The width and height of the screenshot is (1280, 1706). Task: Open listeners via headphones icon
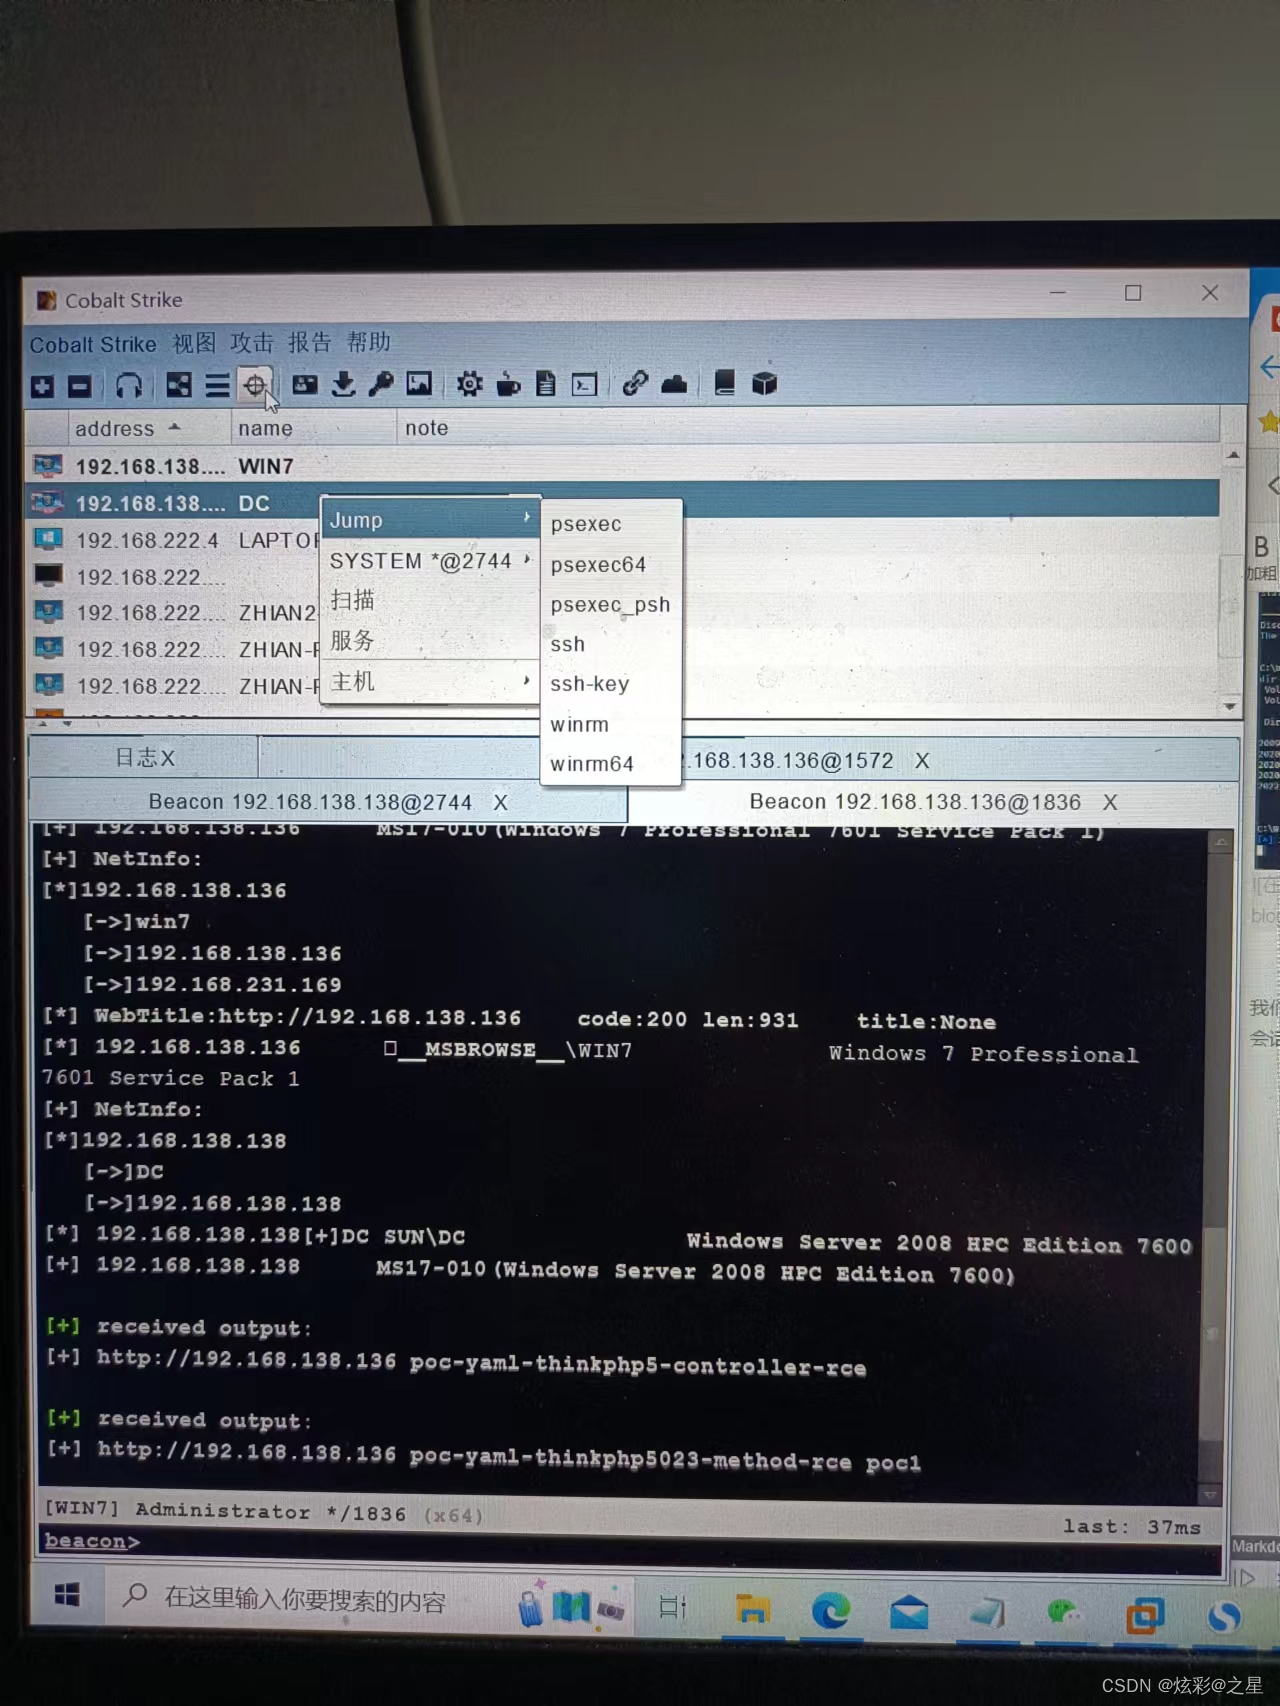click(129, 385)
